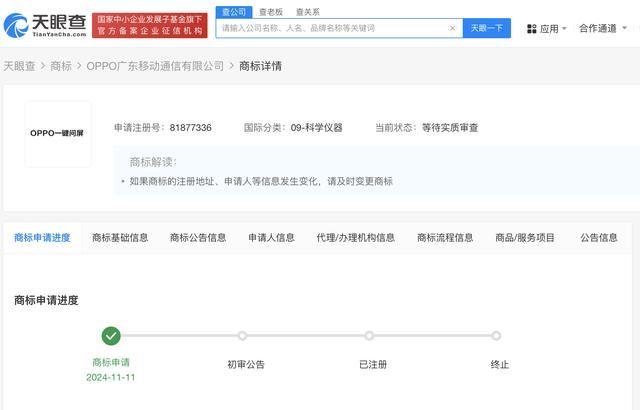The image size is (640, 410).
Task: Select the 商标解读 heading
Action: tap(153, 162)
